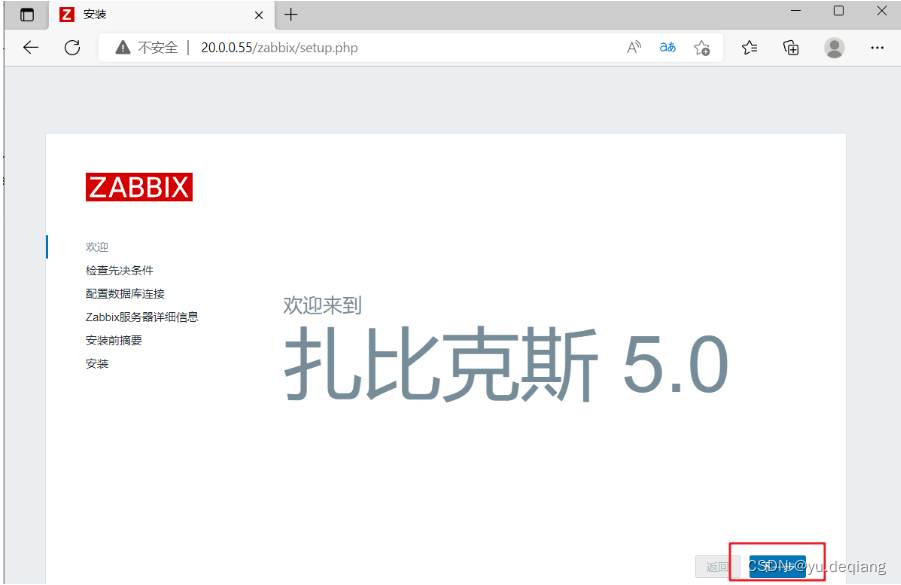Open the browser settings ellipsis menu
Viewport: 901px width, 585px height.
(x=877, y=48)
